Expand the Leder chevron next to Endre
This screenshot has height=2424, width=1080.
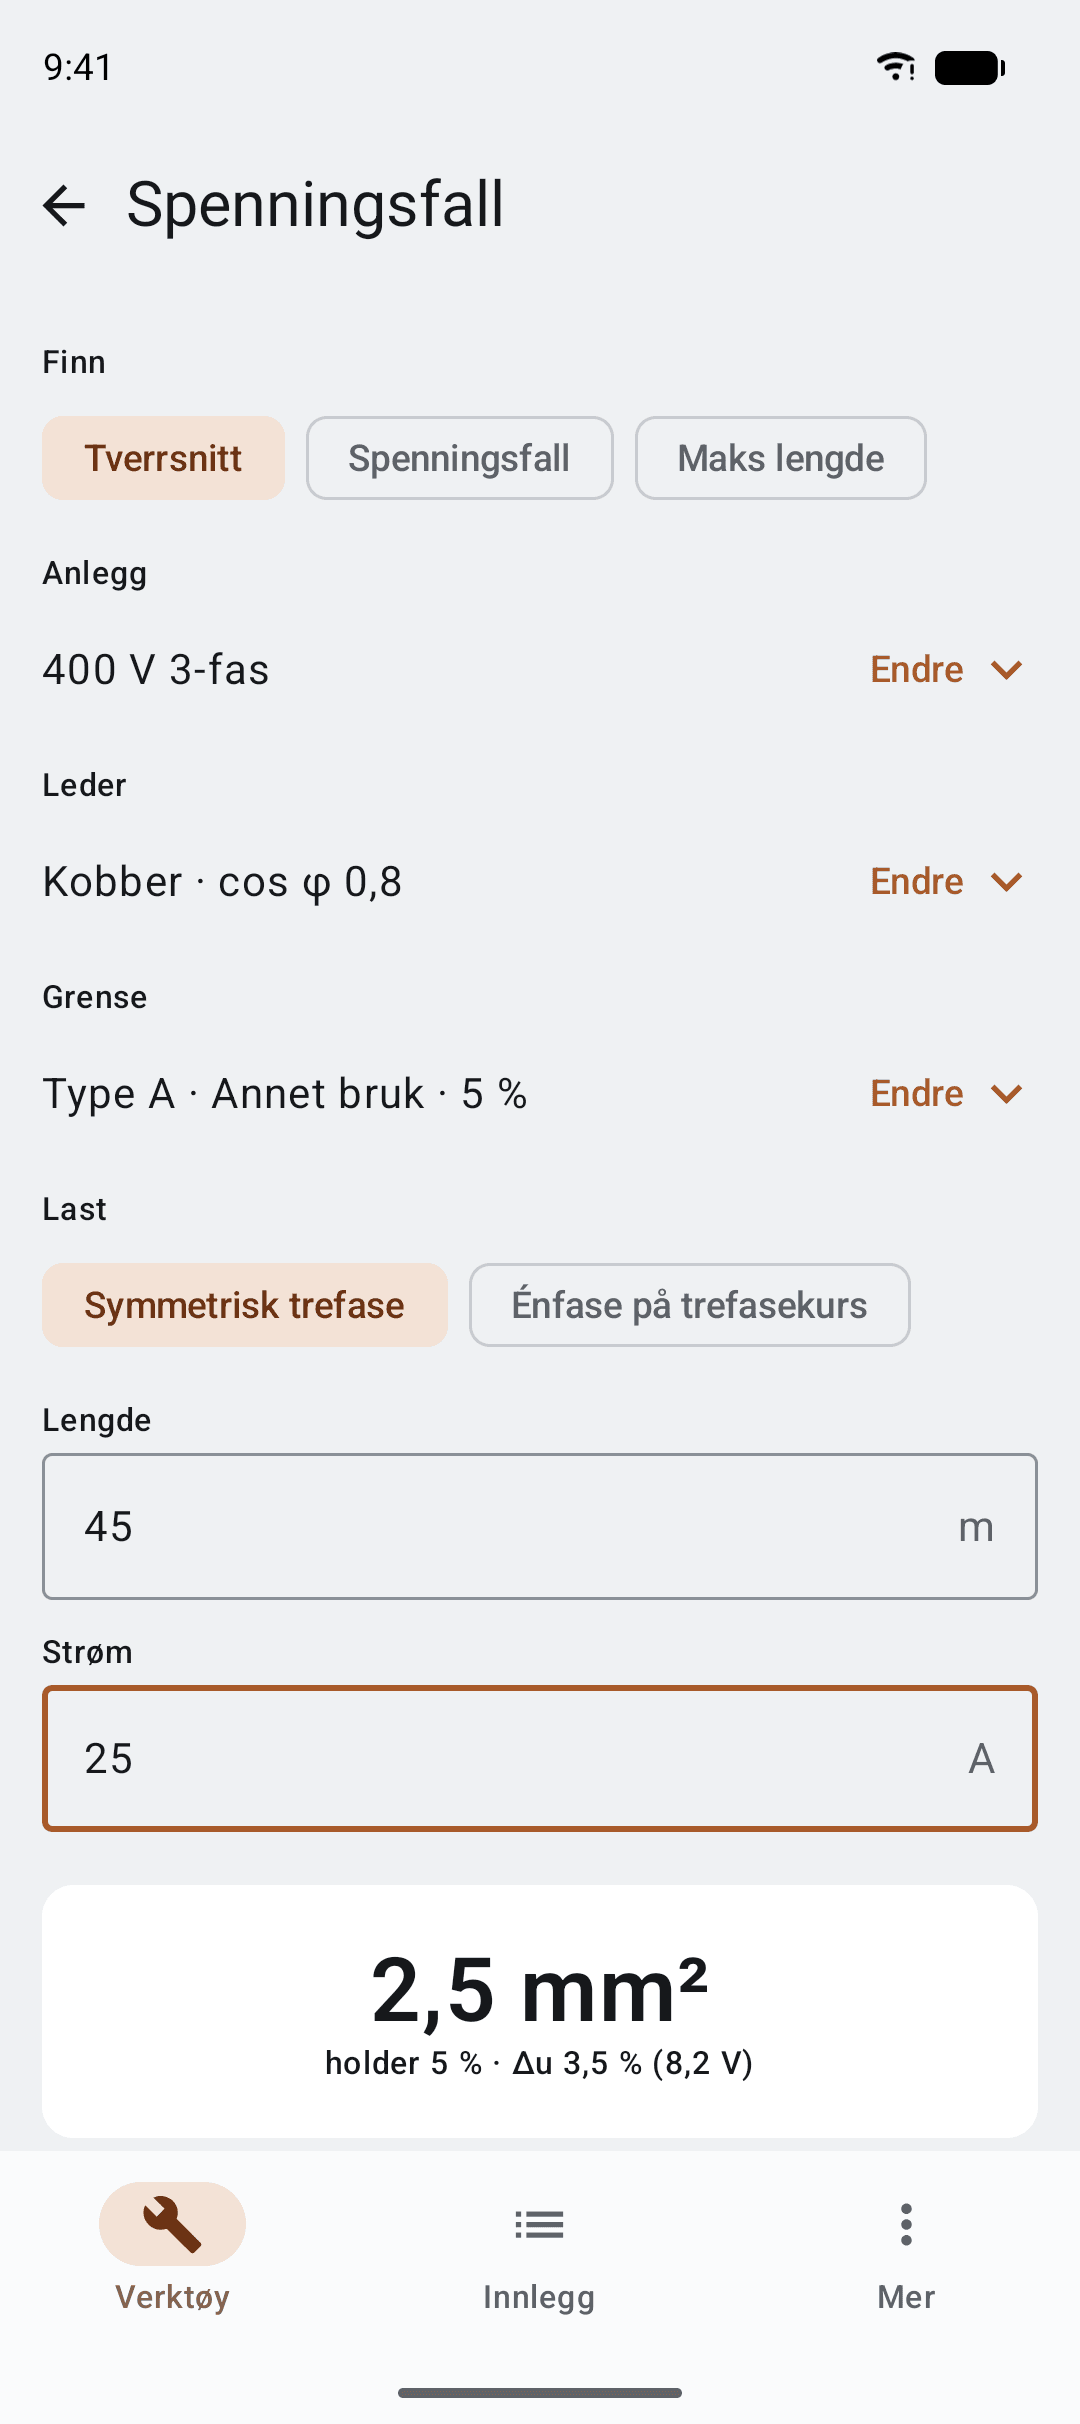click(x=1006, y=881)
